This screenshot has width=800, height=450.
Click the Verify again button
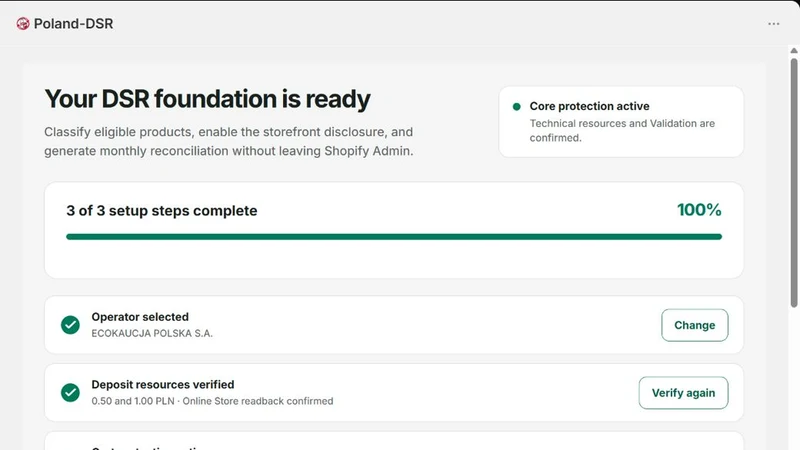pos(683,393)
